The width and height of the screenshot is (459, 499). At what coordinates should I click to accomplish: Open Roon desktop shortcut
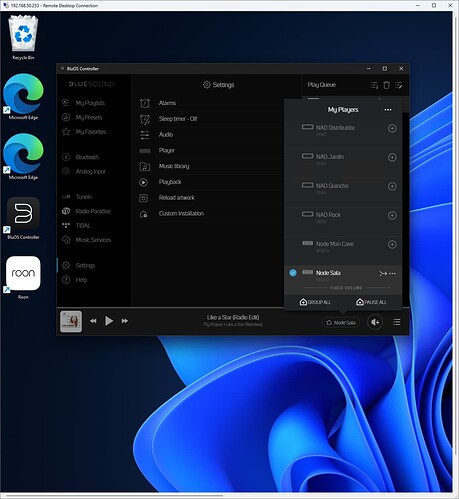pos(23,277)
